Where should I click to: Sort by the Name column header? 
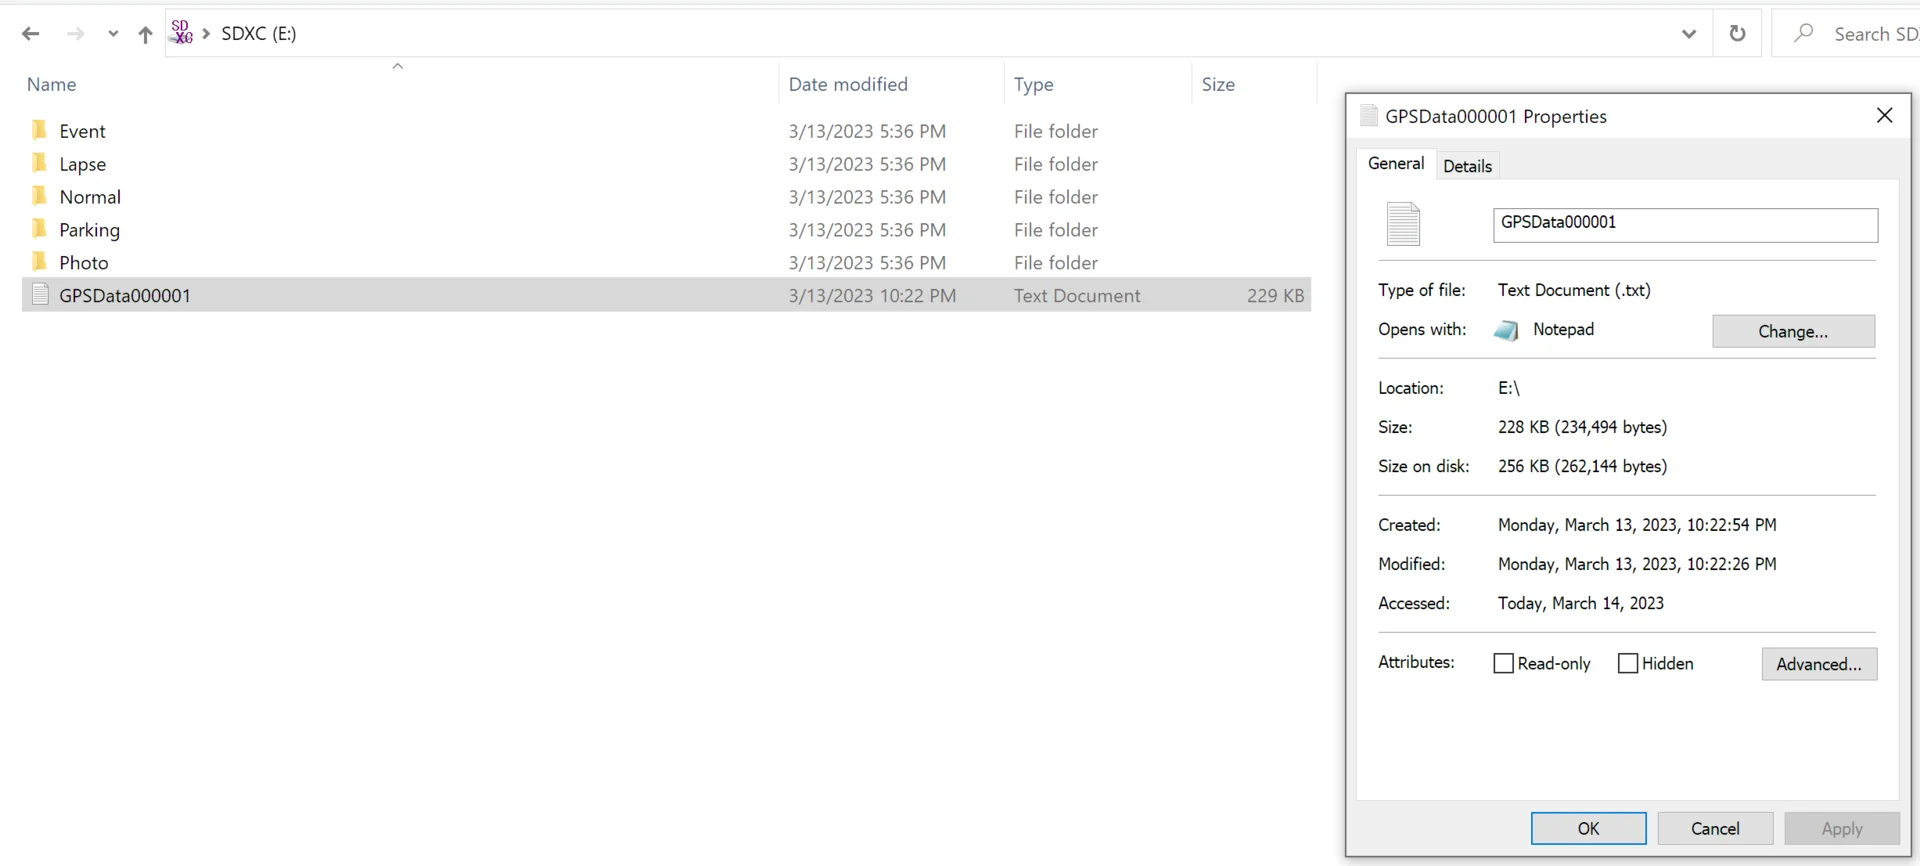point(52,84)
